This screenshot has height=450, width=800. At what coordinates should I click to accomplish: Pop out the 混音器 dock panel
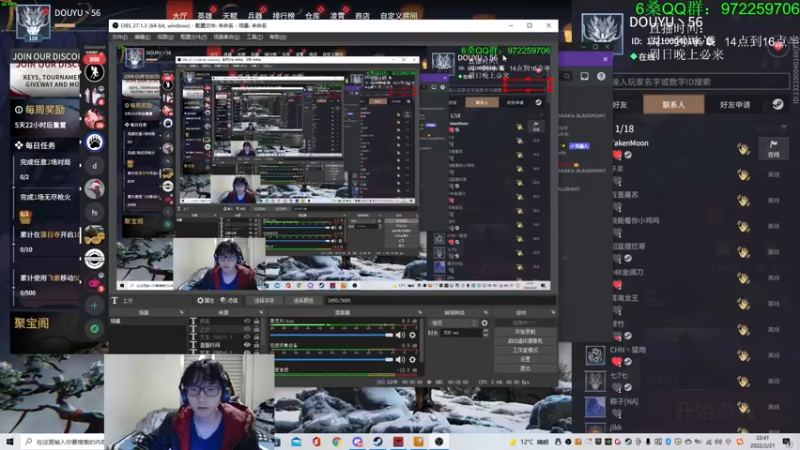420,312
